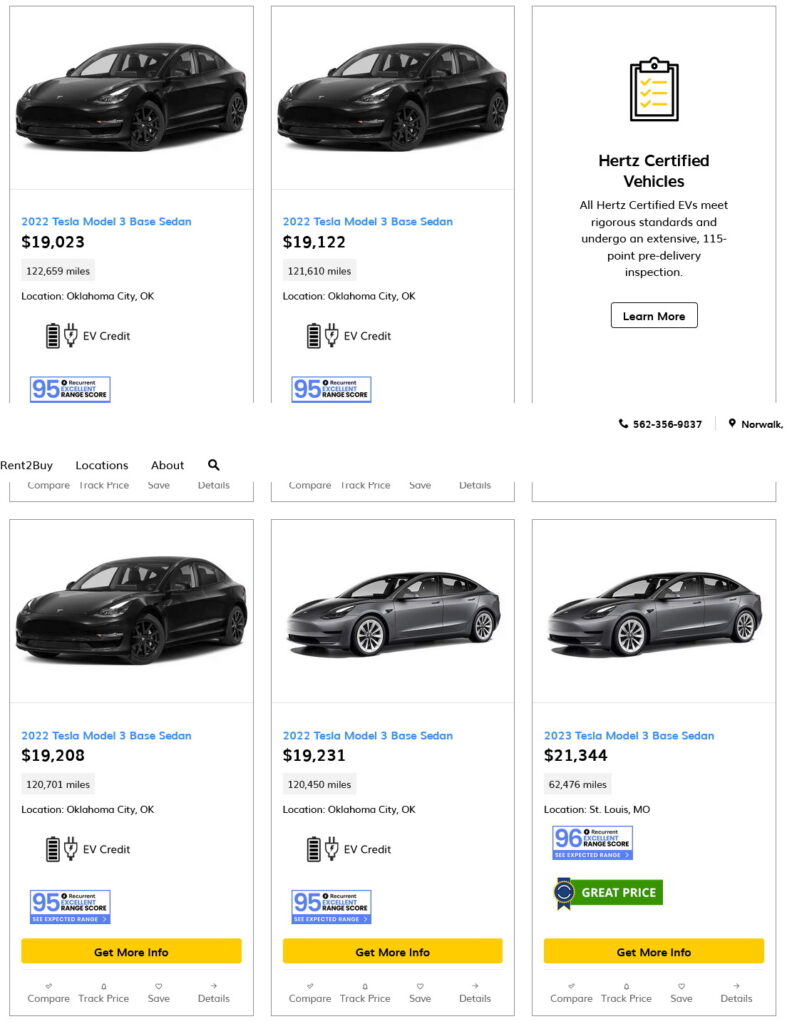This screenshot has width=787, height=1024.
Task: Click the bell icon above Track Price on $19,231 car
Action: click(x=365, y=985)
